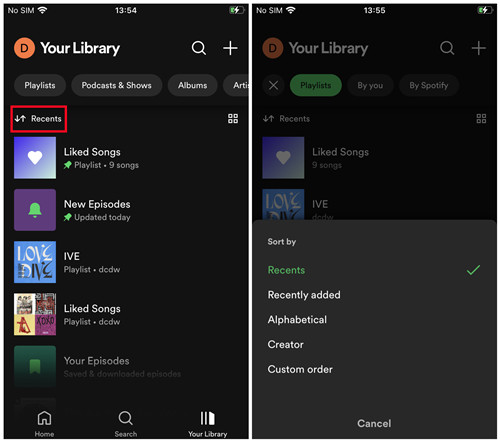Tap Wi-Fi status icon on left status bar

click(42, 10)
